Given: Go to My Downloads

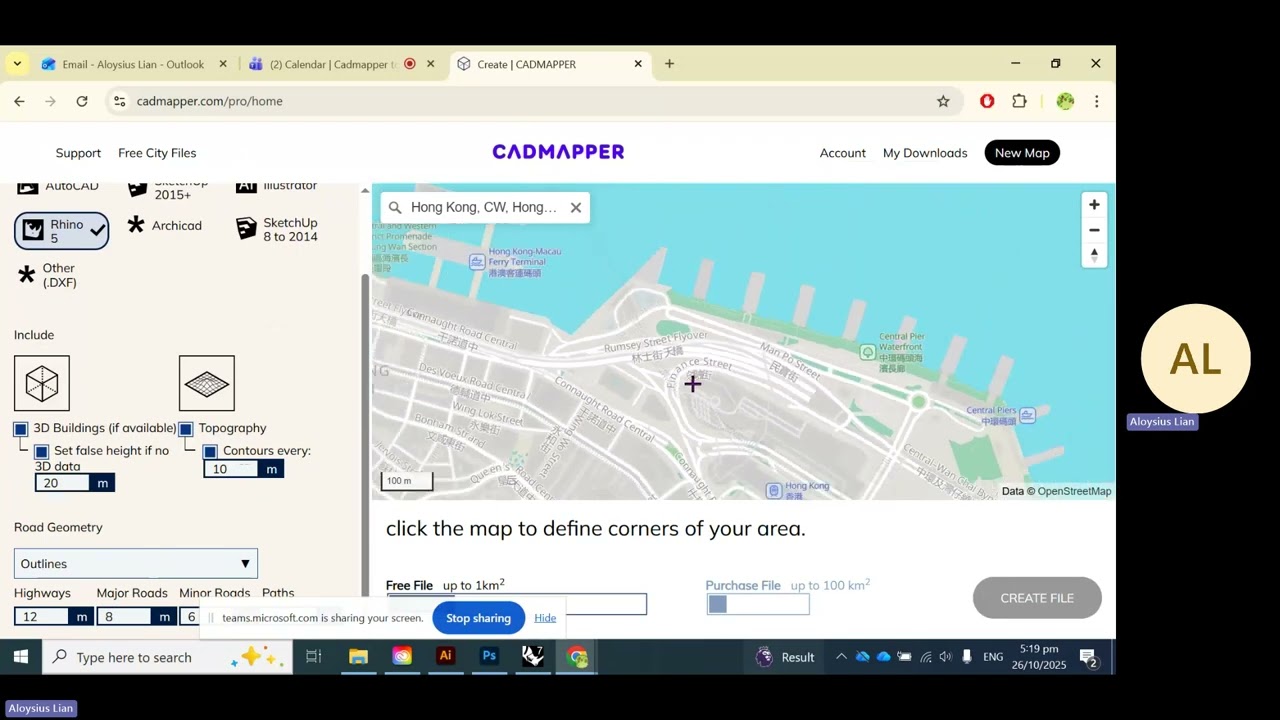Looking at the screenshot, I should [925, 153].
